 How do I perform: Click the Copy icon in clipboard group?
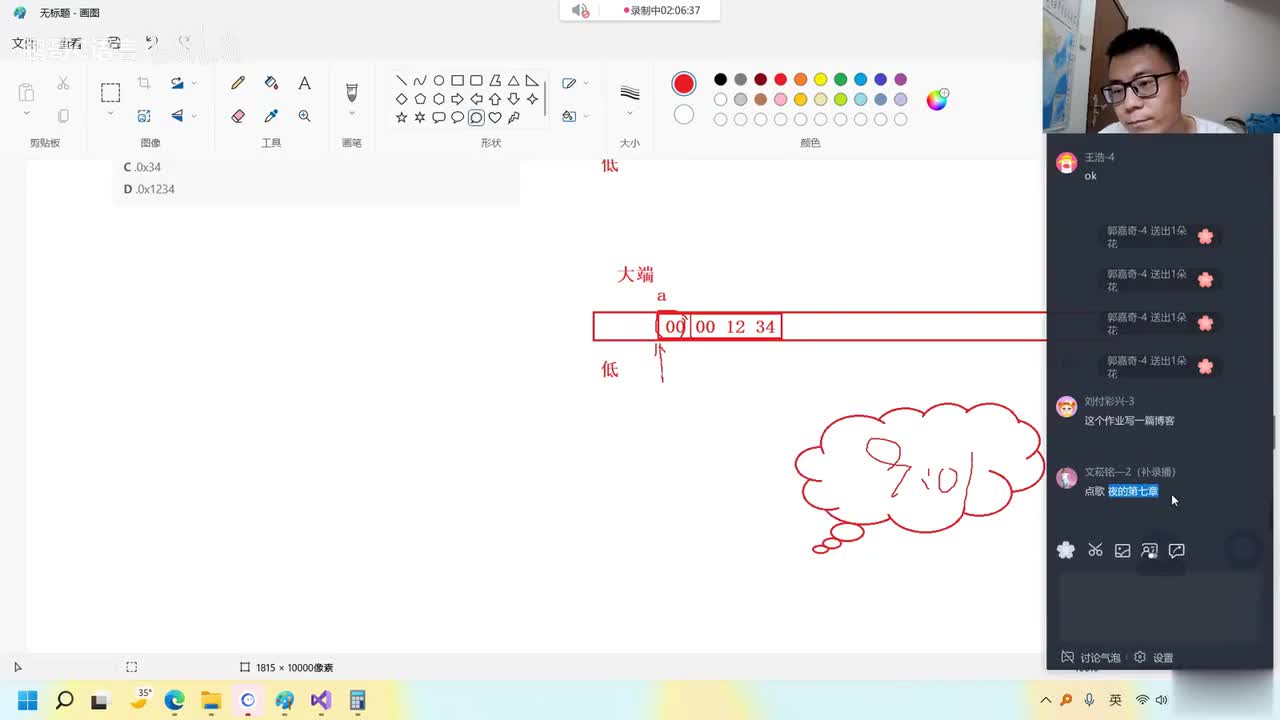(63, 116)
